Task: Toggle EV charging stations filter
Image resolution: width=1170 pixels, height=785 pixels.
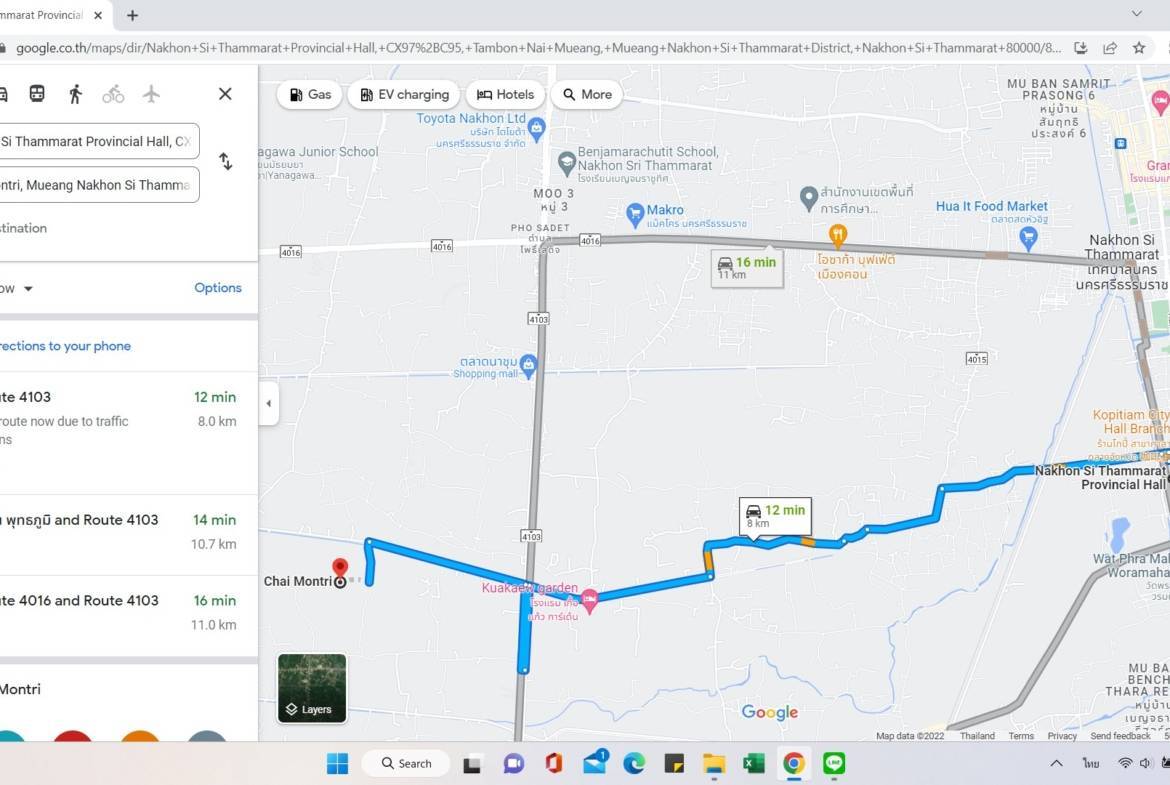Action: (404, 95)
